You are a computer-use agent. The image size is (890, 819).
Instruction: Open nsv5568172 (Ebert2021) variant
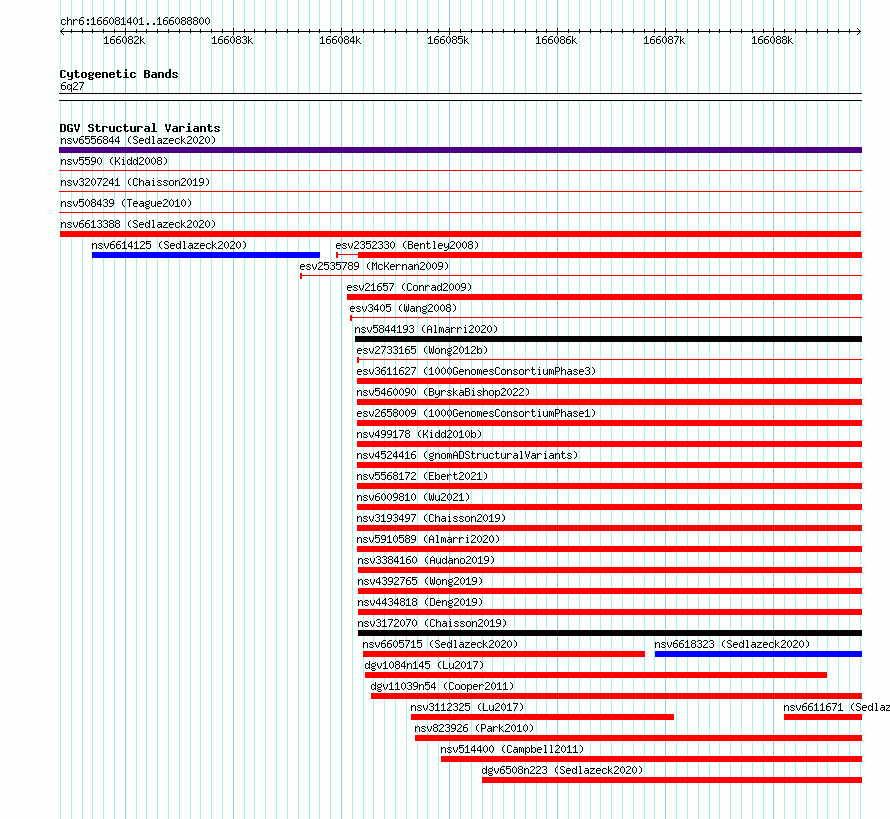(422, 476)
